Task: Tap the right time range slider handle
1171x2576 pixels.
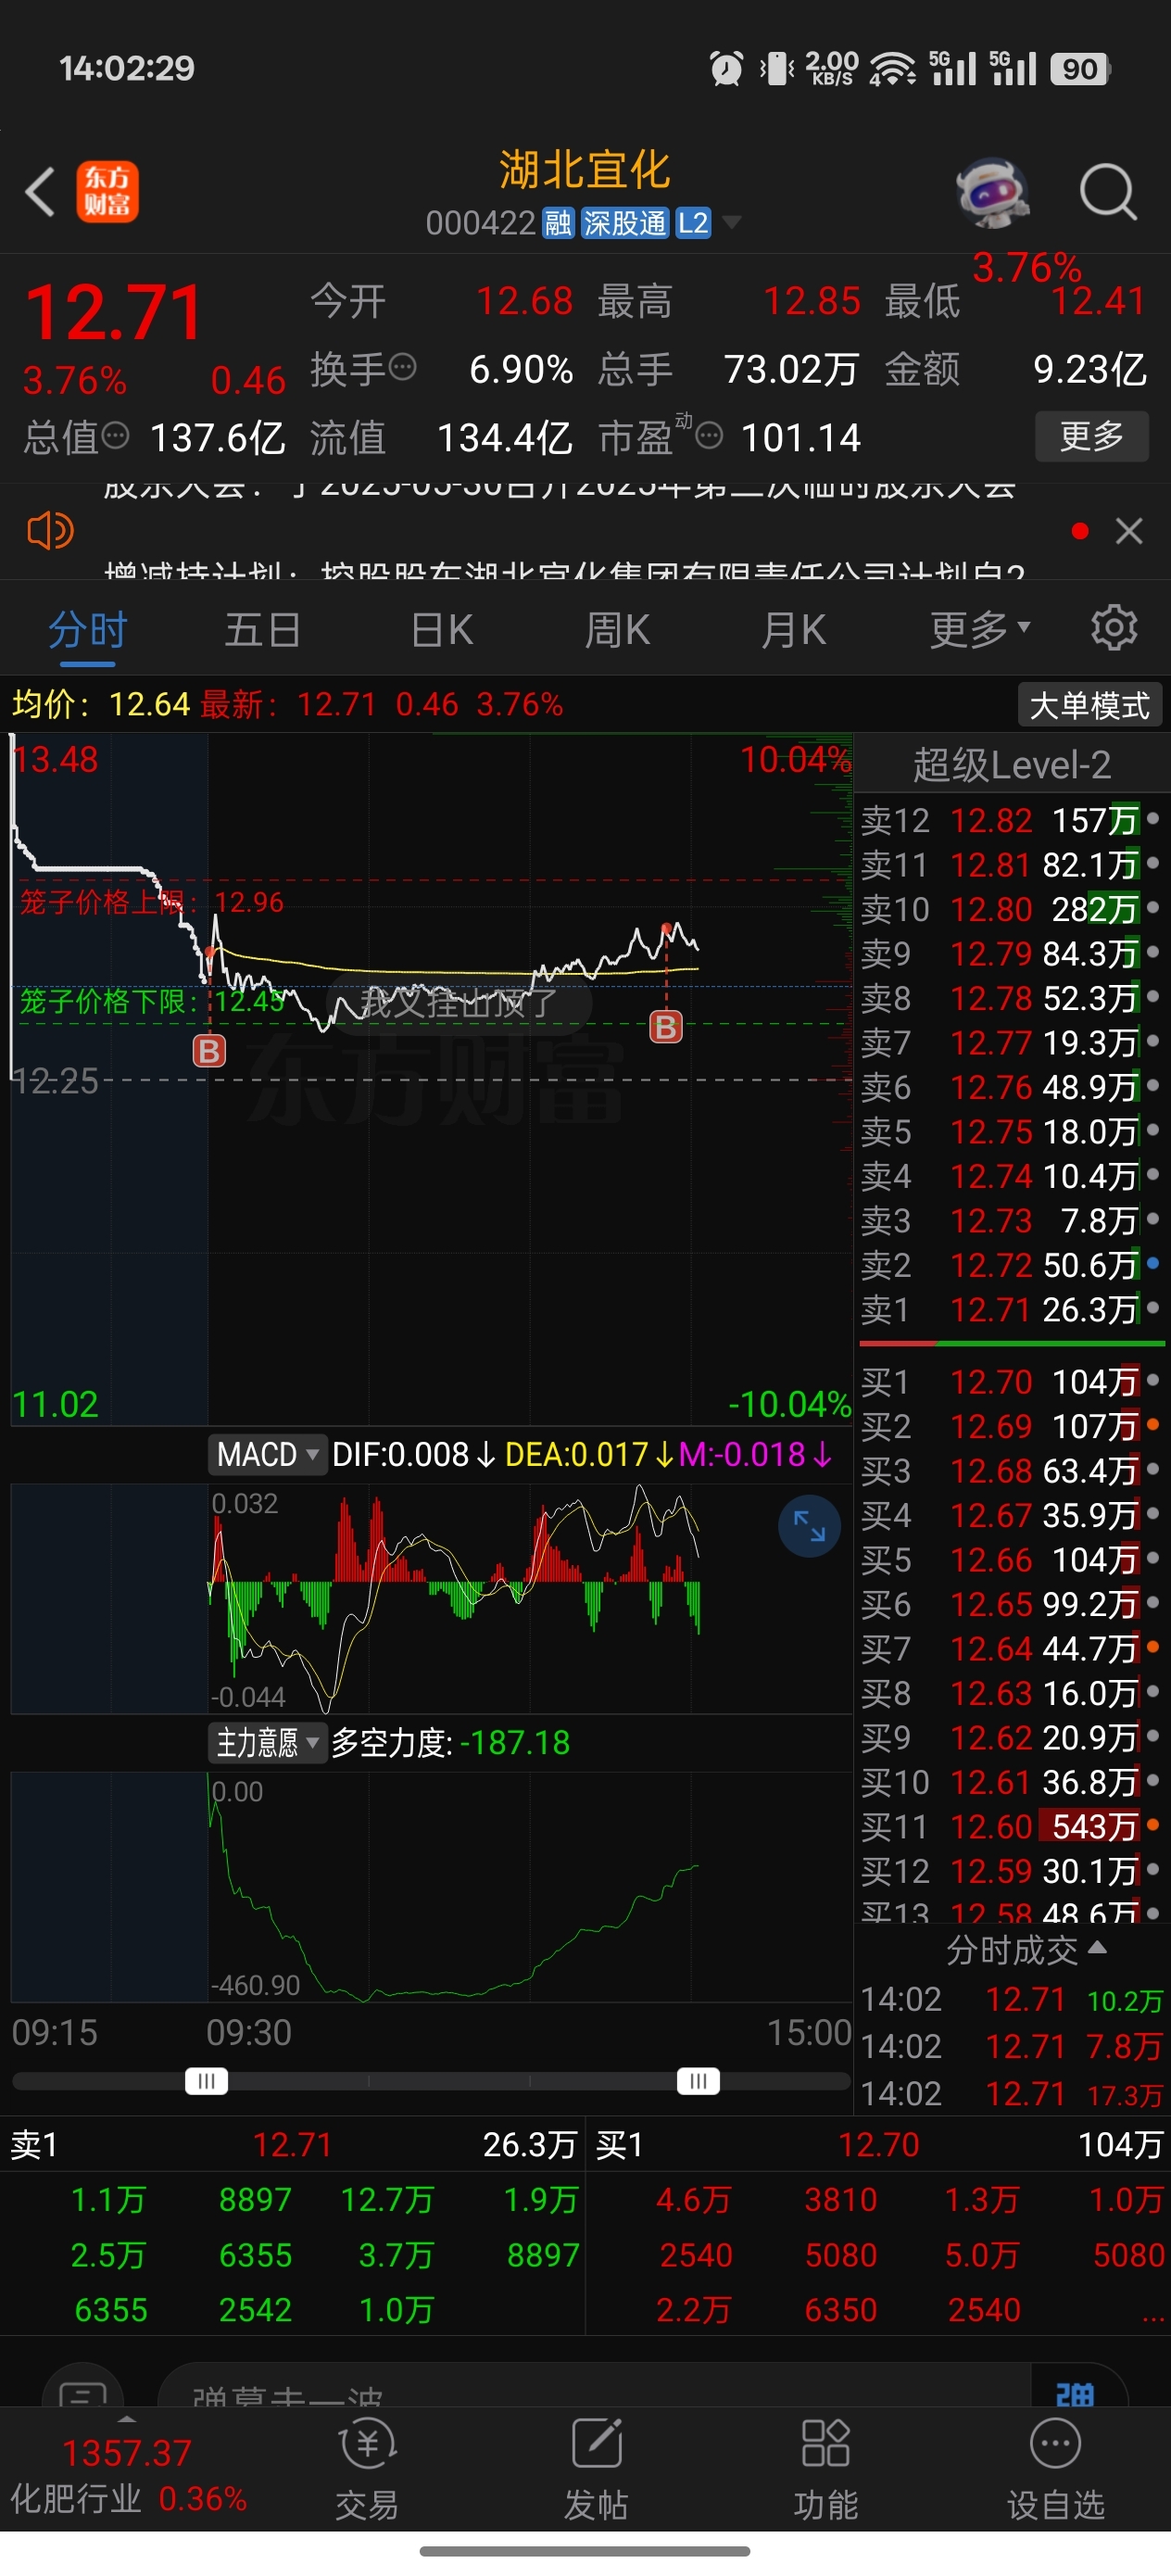Action: (x=698, y=2081)
